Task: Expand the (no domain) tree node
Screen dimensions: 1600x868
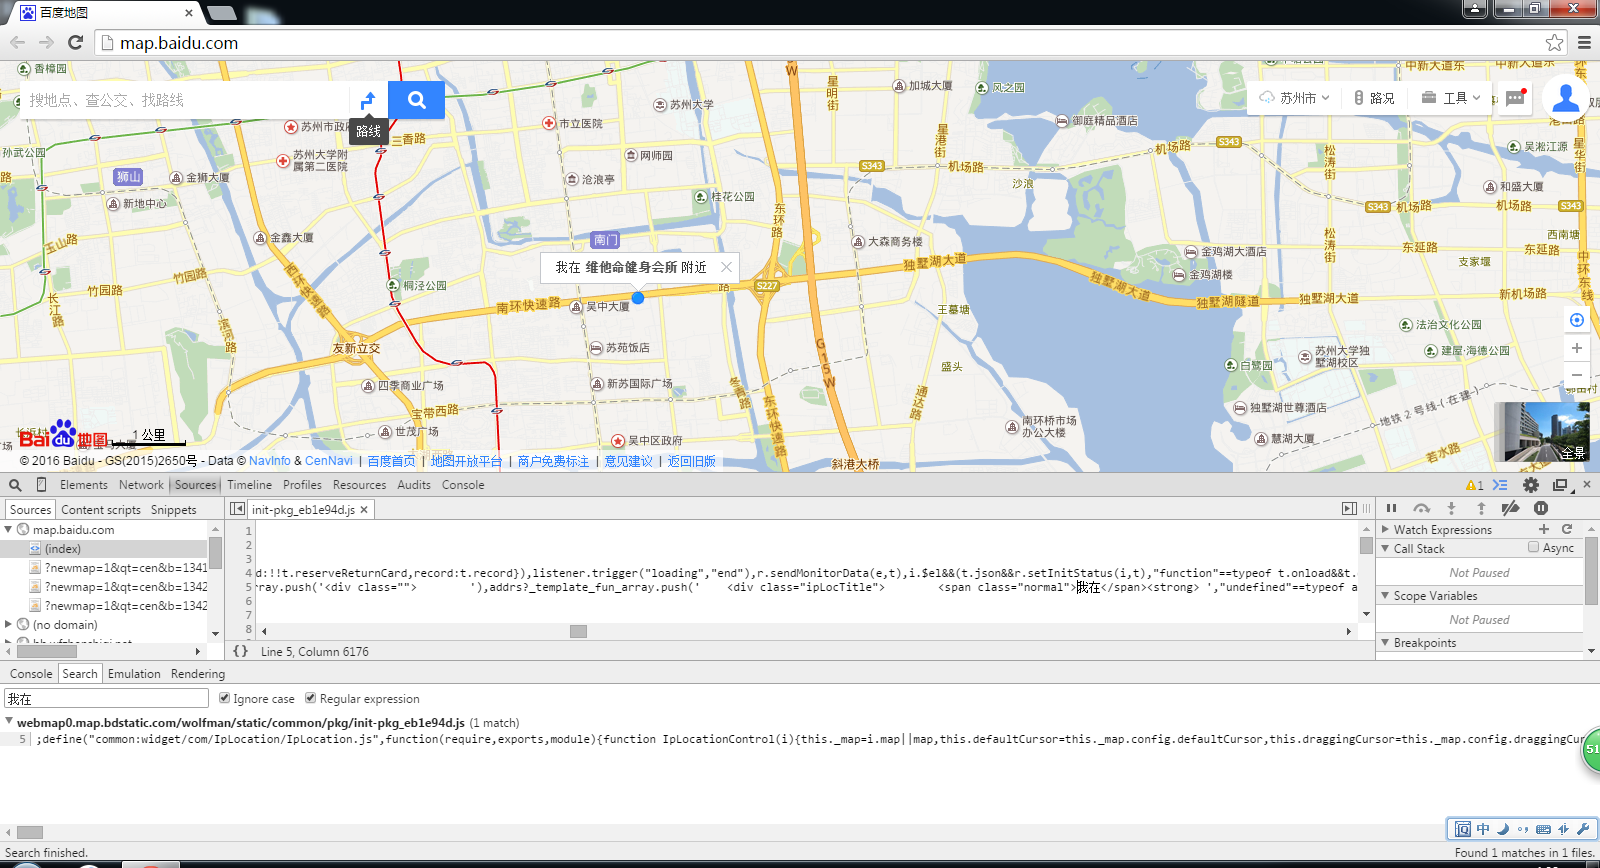Action: point(8,624)
